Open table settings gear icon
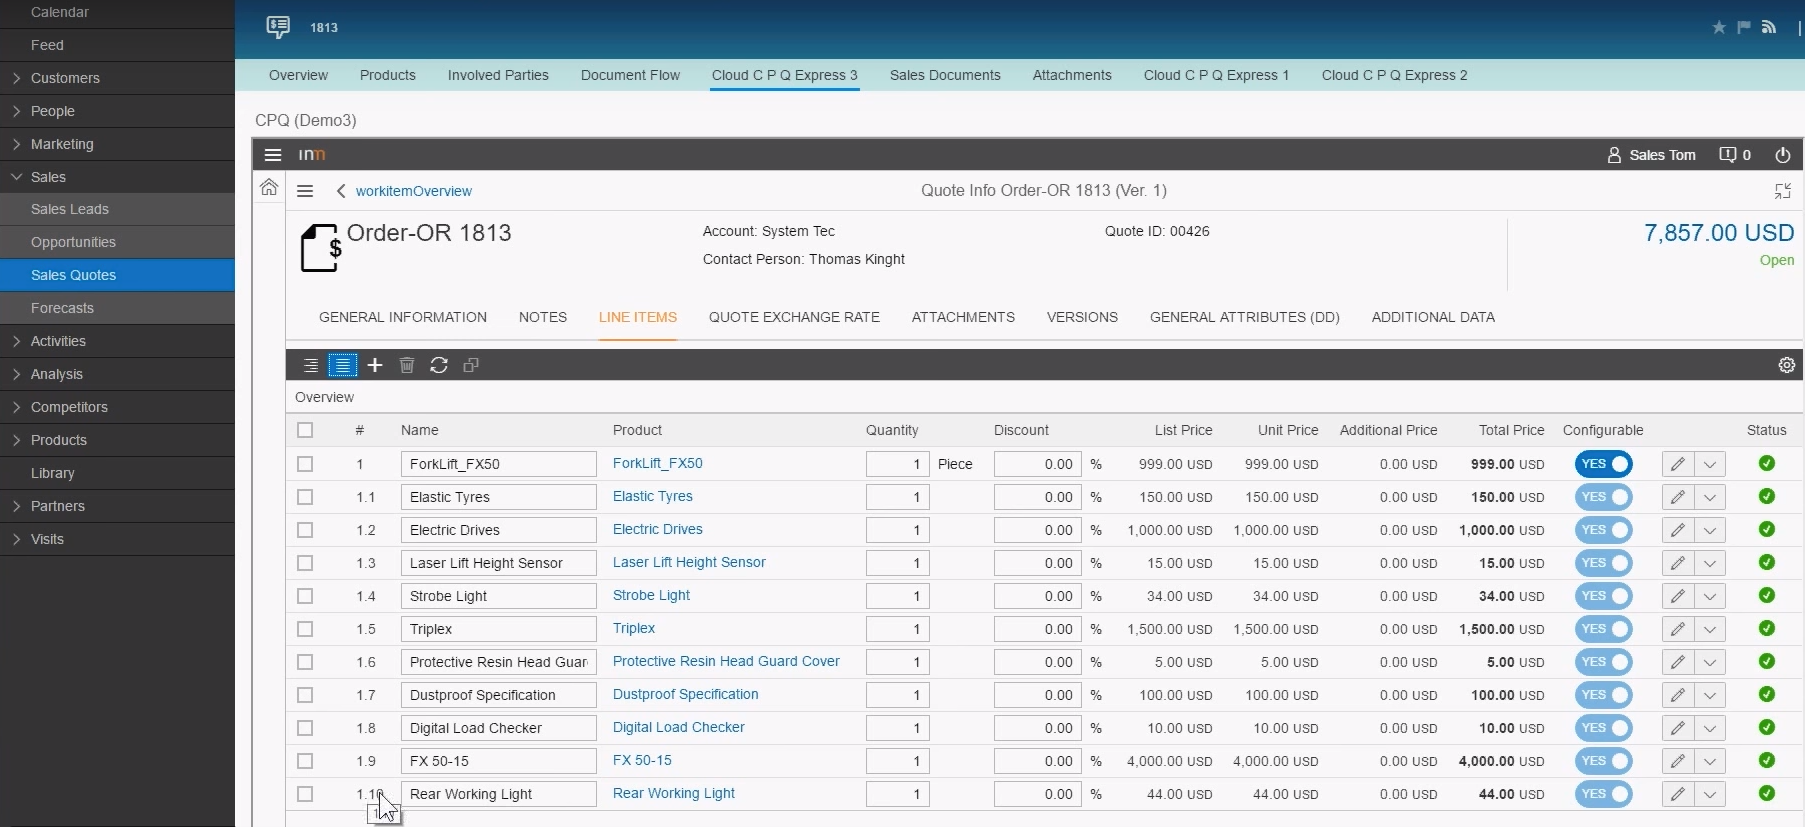This screenshot has height=827, width=1805. pyautogui.click(x=1786, y=365)
